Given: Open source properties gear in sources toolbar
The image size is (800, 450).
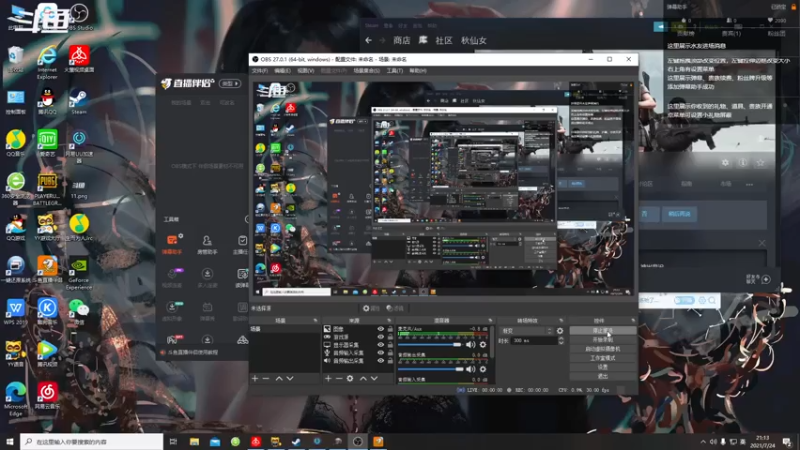Looking at the screenshot, I should 350,379.
